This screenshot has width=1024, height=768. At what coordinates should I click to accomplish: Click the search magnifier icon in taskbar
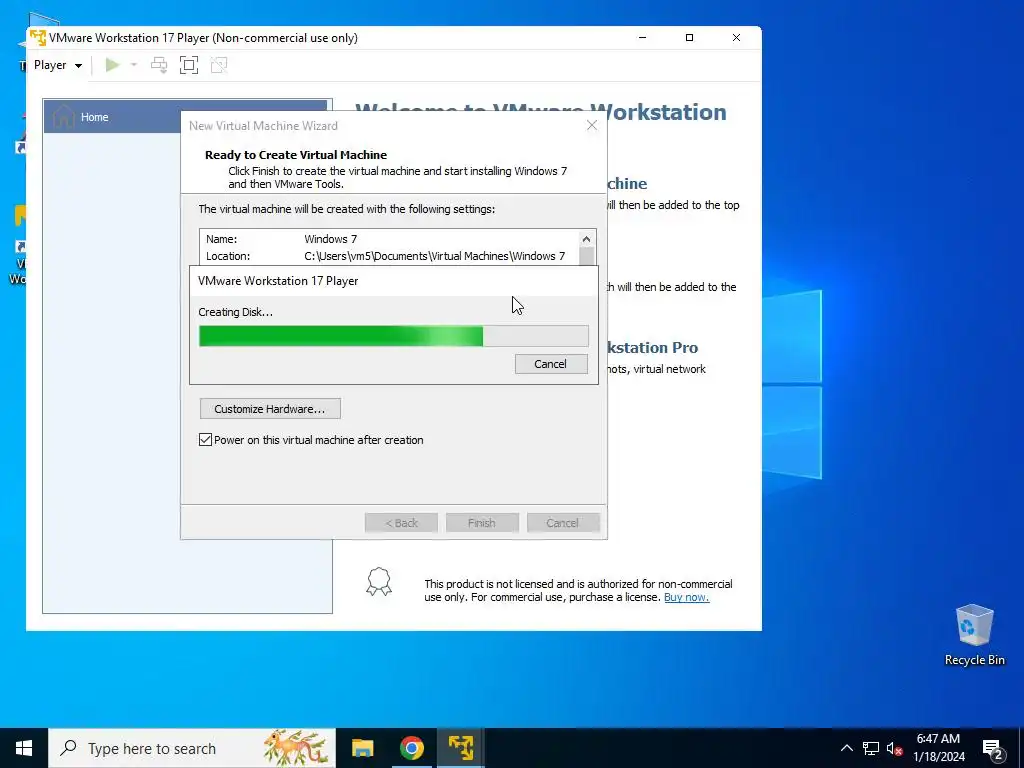pos(68,748)
